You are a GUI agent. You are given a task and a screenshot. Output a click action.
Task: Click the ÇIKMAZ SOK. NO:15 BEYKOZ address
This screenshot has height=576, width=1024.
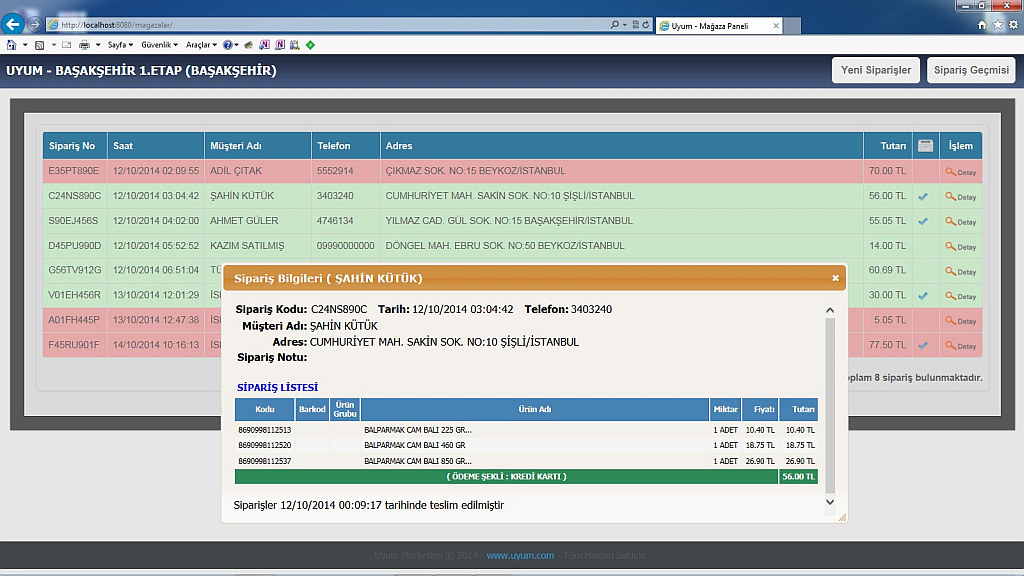point(475,170)
